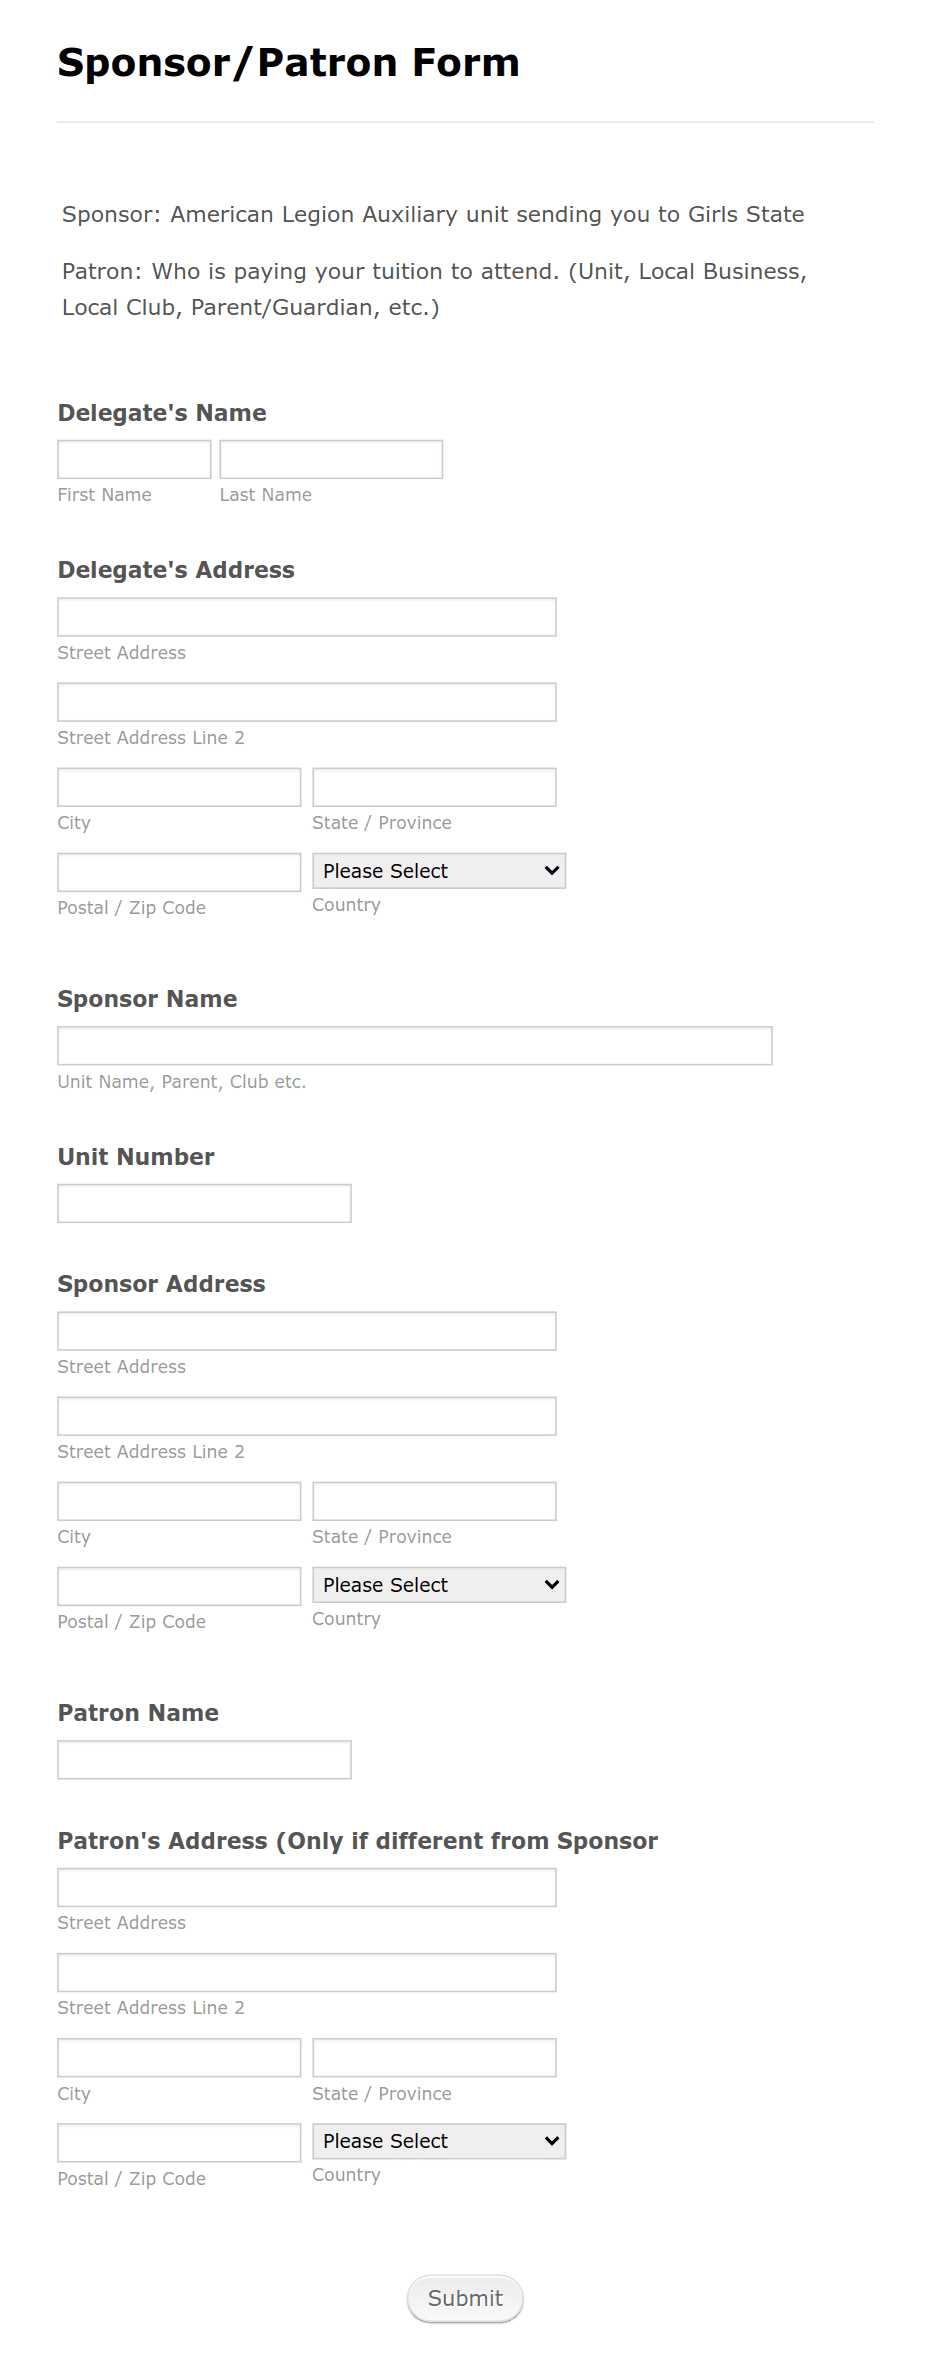Focus the Patron Name field
930x2360 pixels.
(204, 1760)
